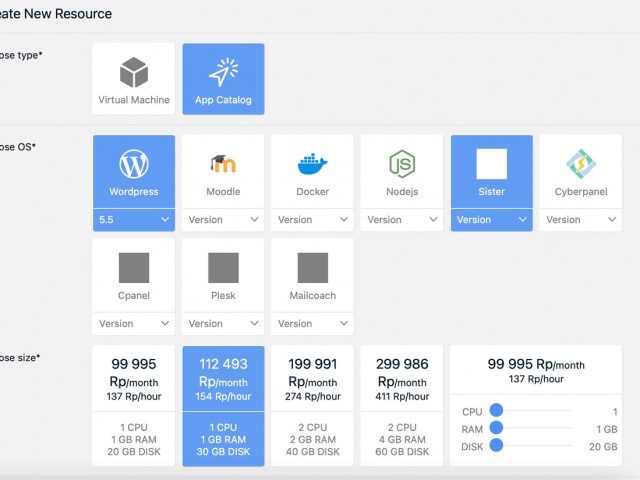Select the Plesk app tile
Viewport: 640px width, 480px height.
coord(223,275)
